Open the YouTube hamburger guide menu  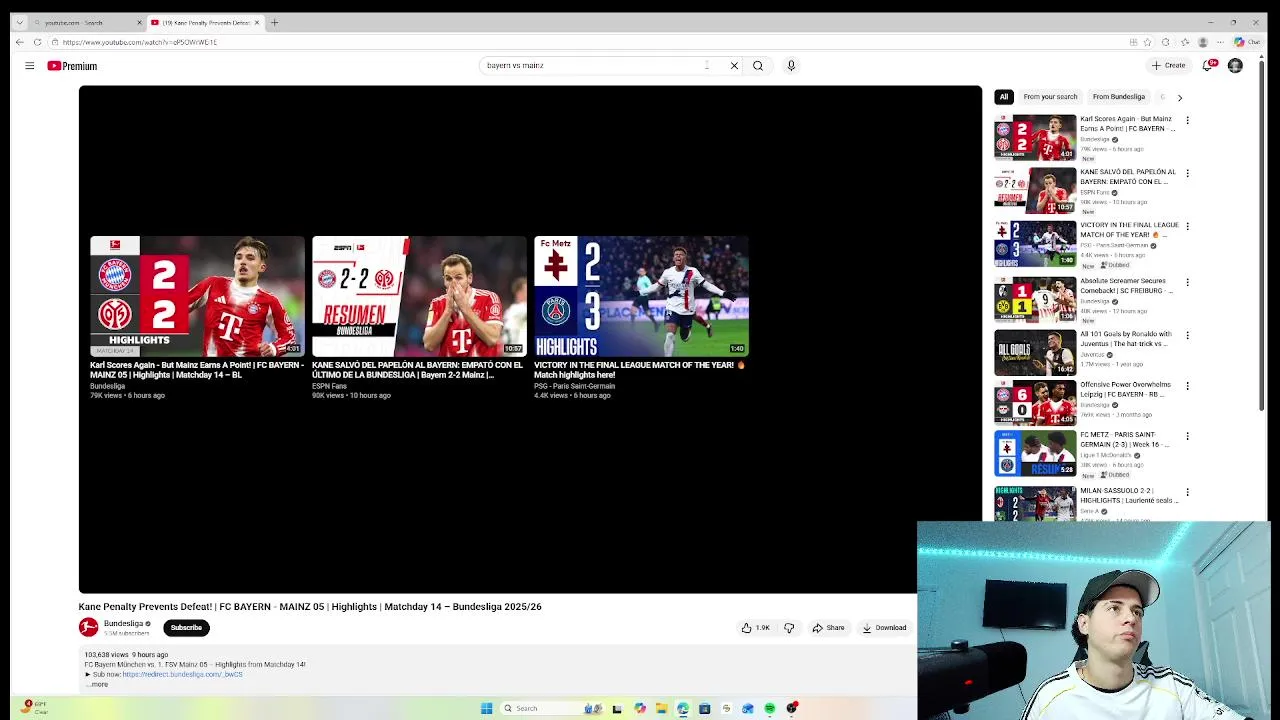click(30, 66)
